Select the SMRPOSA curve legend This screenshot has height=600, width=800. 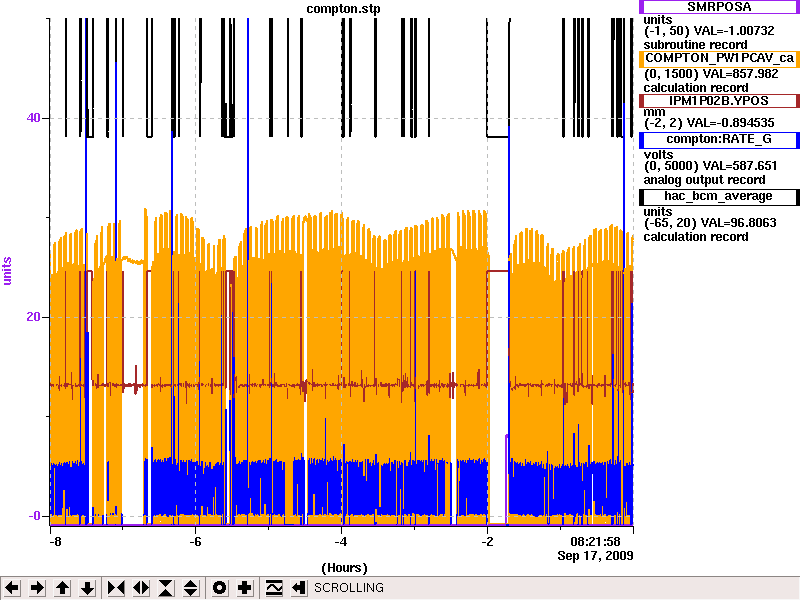(719, 7)
